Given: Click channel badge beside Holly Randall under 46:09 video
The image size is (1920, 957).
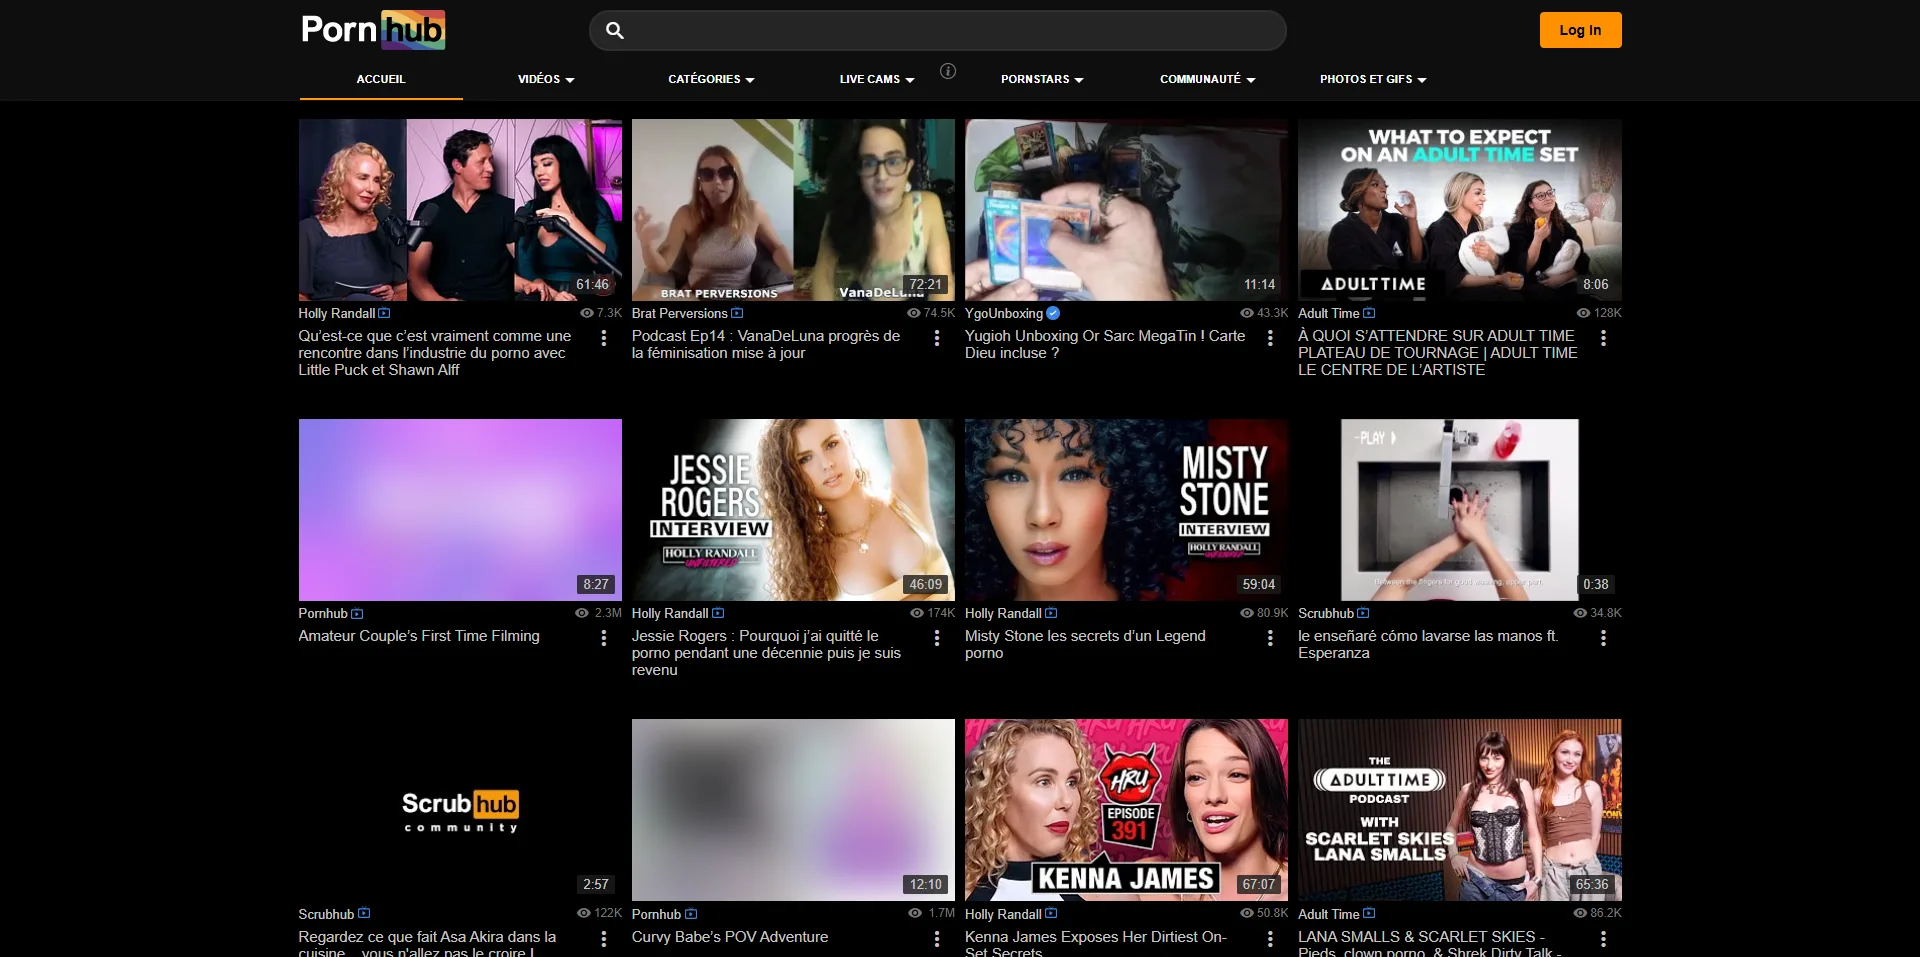Looking at the screenshot, I should [718, 613].
